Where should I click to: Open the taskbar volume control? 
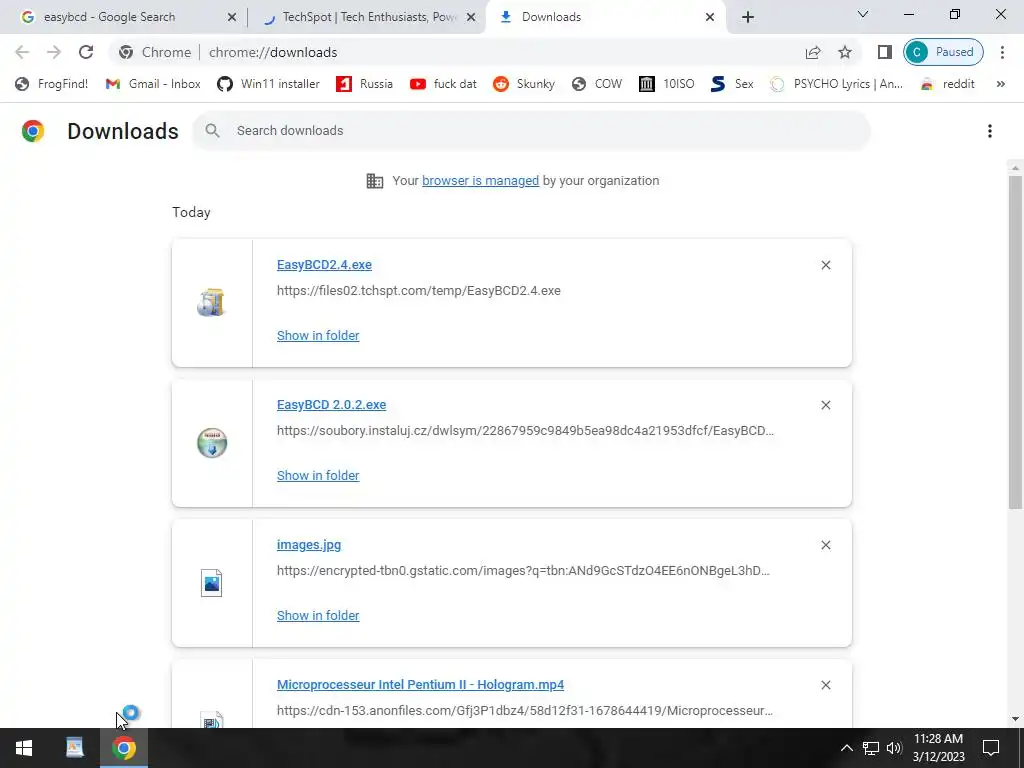894,748
